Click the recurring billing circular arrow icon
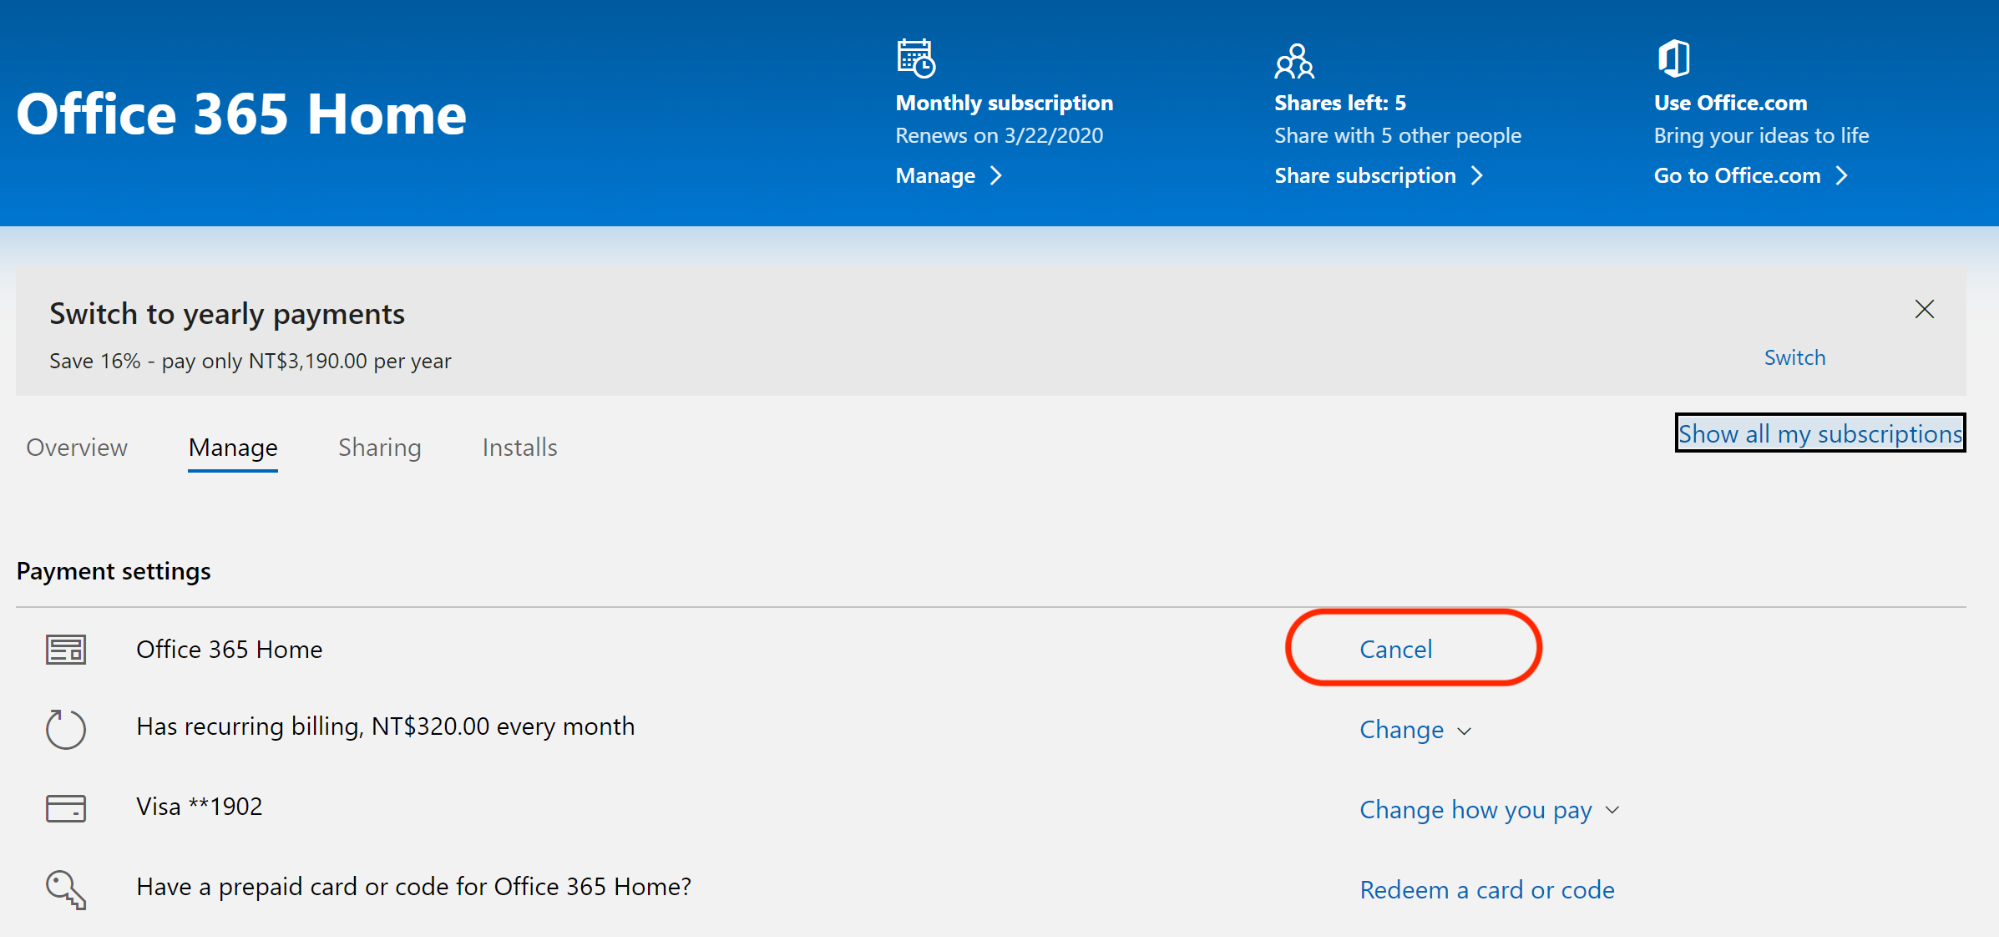Screen dimensions: 1999x937 66,728
